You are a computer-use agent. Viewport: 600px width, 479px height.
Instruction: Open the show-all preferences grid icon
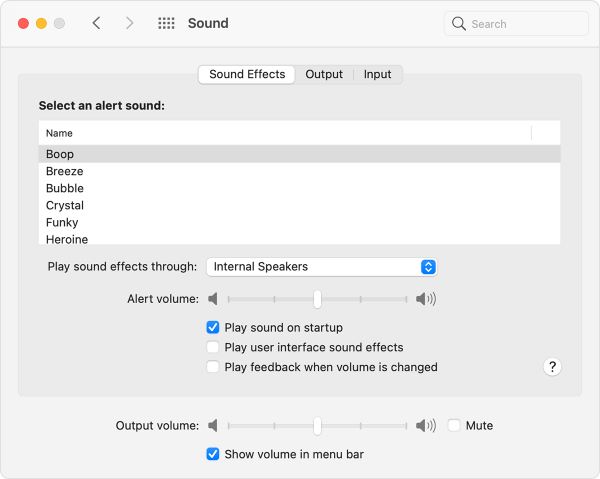coord(166,23)
